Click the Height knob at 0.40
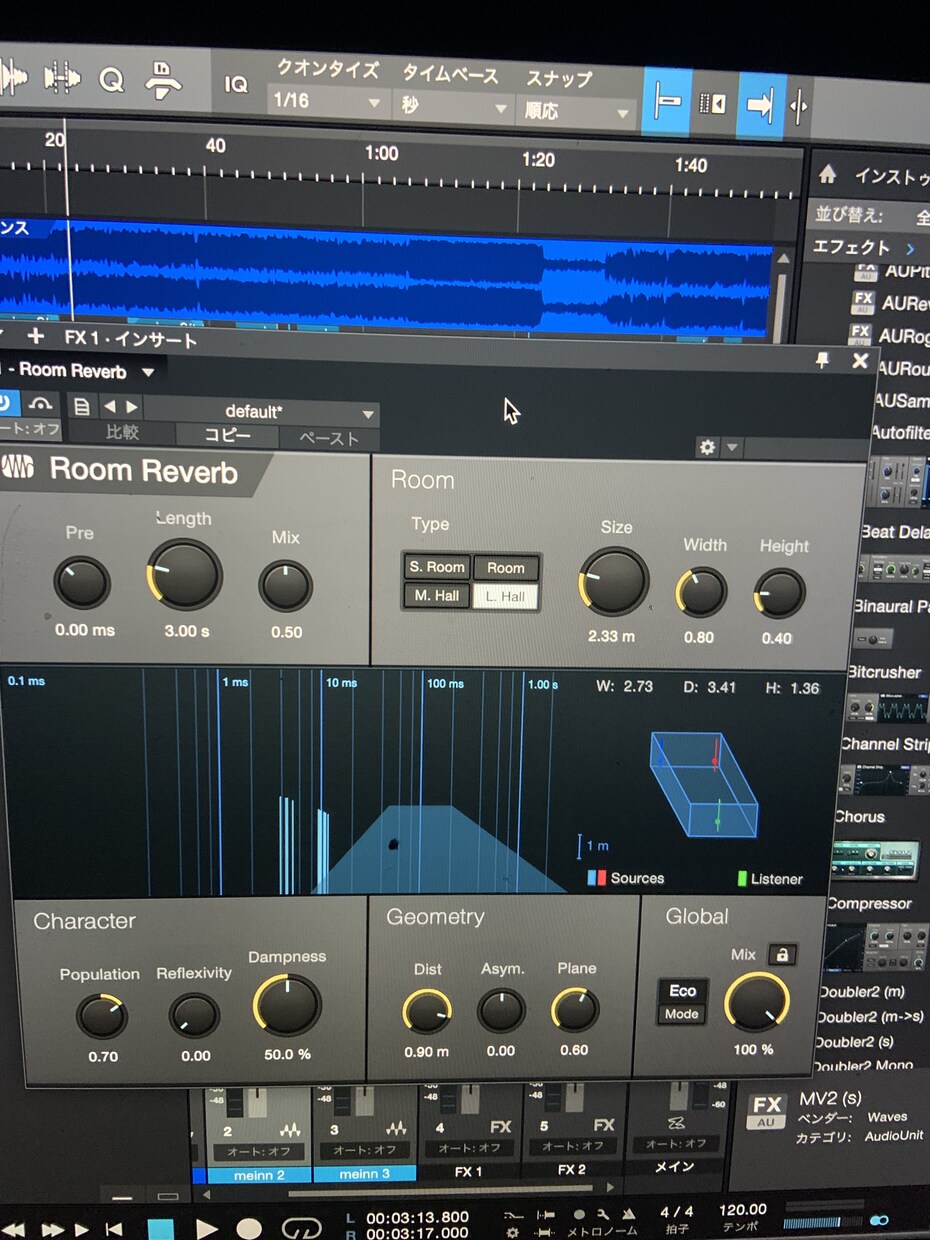The height and width of the screenshot is (1240, 930). point(779,593)
